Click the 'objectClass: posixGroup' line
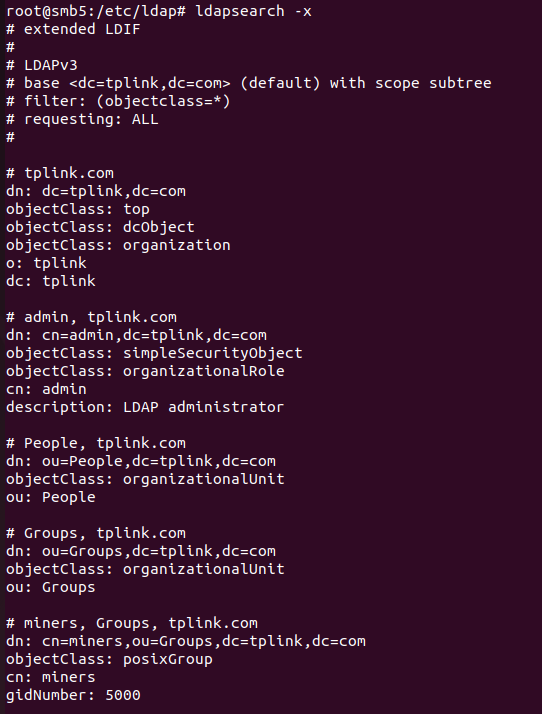This screenshot has height=714, width=542. click(x=109, y=659)
